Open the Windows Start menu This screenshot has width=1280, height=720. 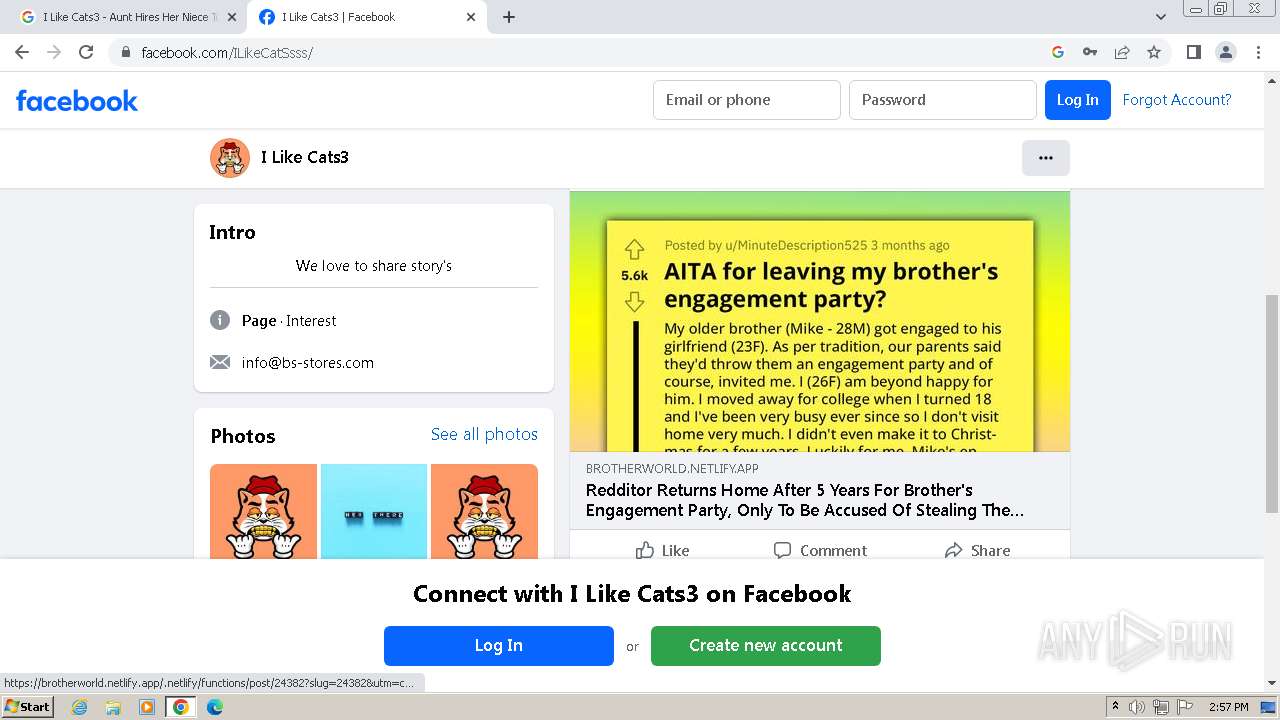[28, 706]
